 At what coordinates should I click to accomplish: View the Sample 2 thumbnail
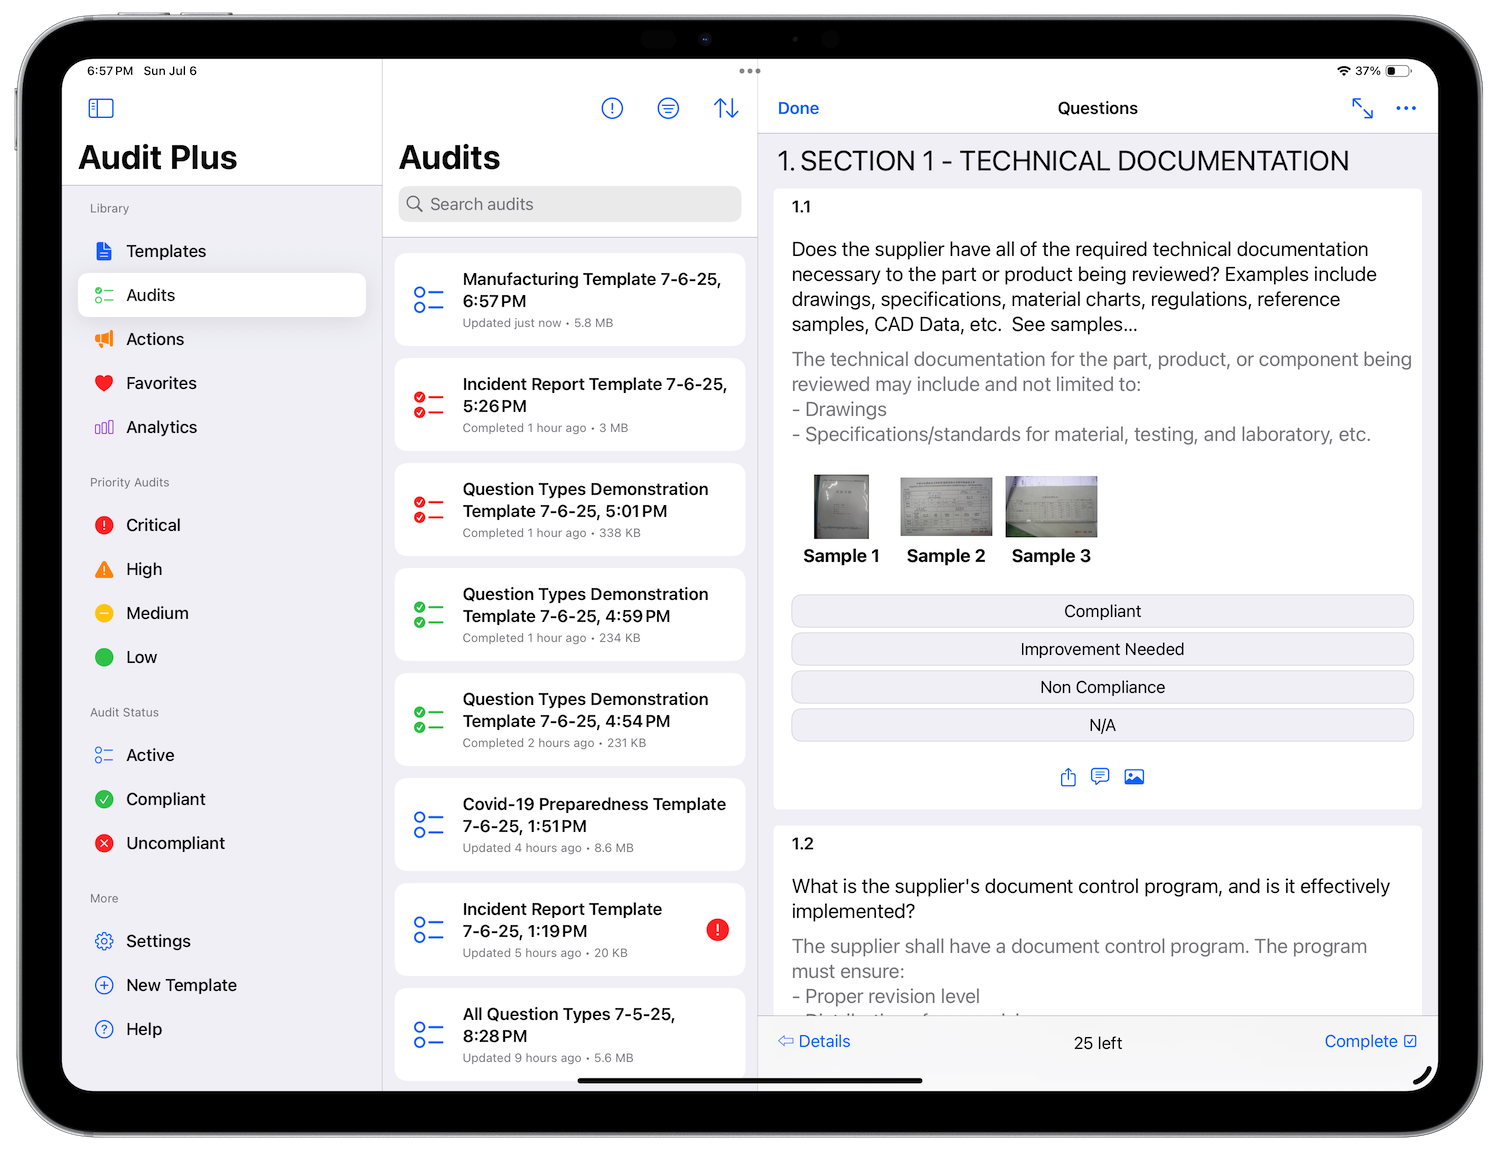pyautogui.click(x=946, y=507)
